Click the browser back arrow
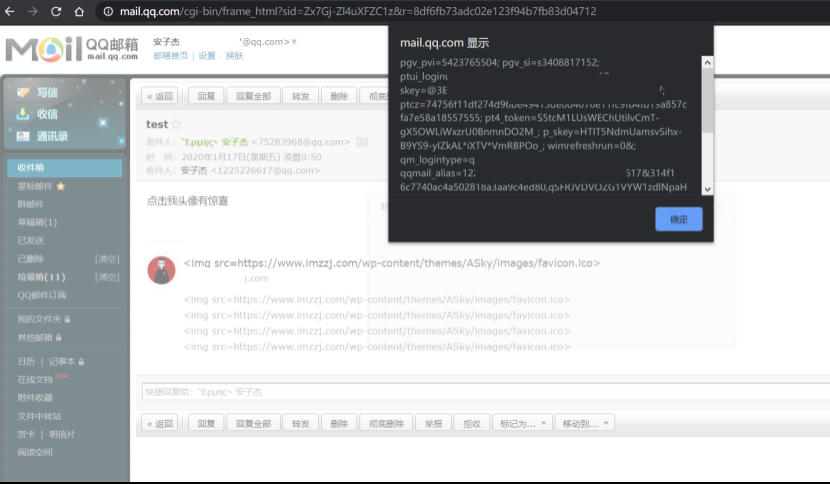The image size is (830, 484). 10,11
